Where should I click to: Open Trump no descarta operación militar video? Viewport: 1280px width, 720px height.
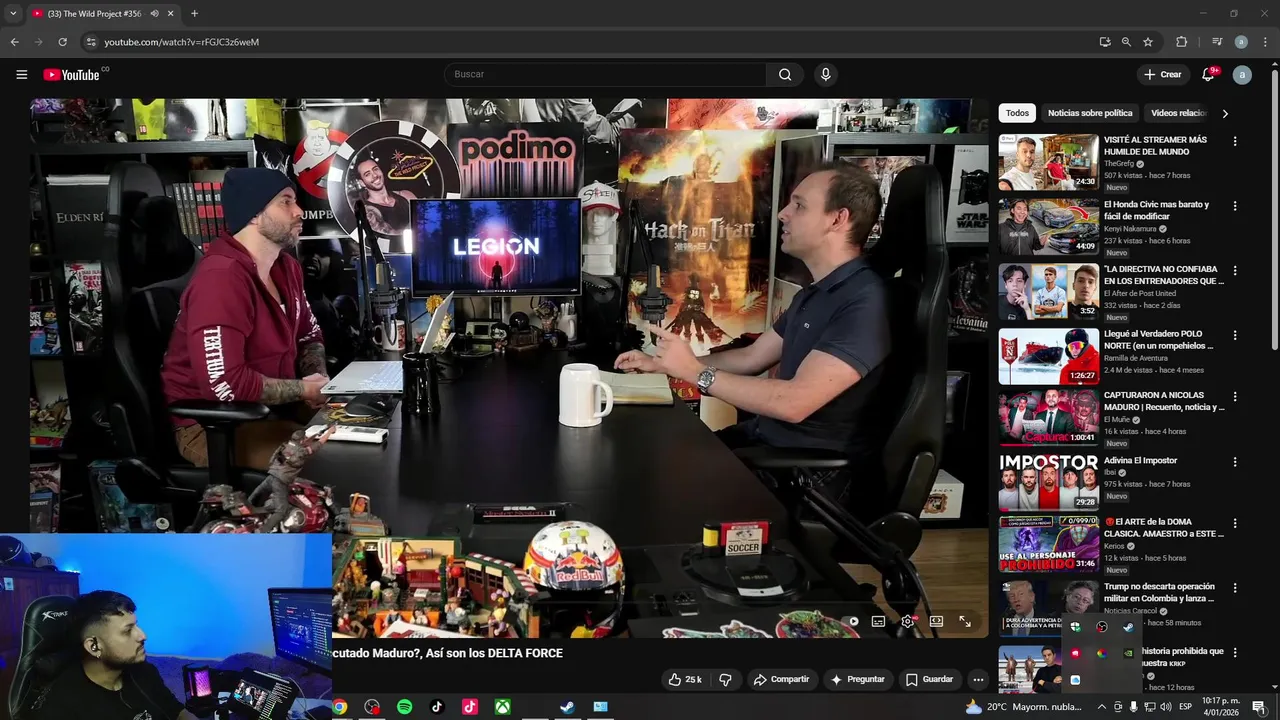click(1159, 592)
